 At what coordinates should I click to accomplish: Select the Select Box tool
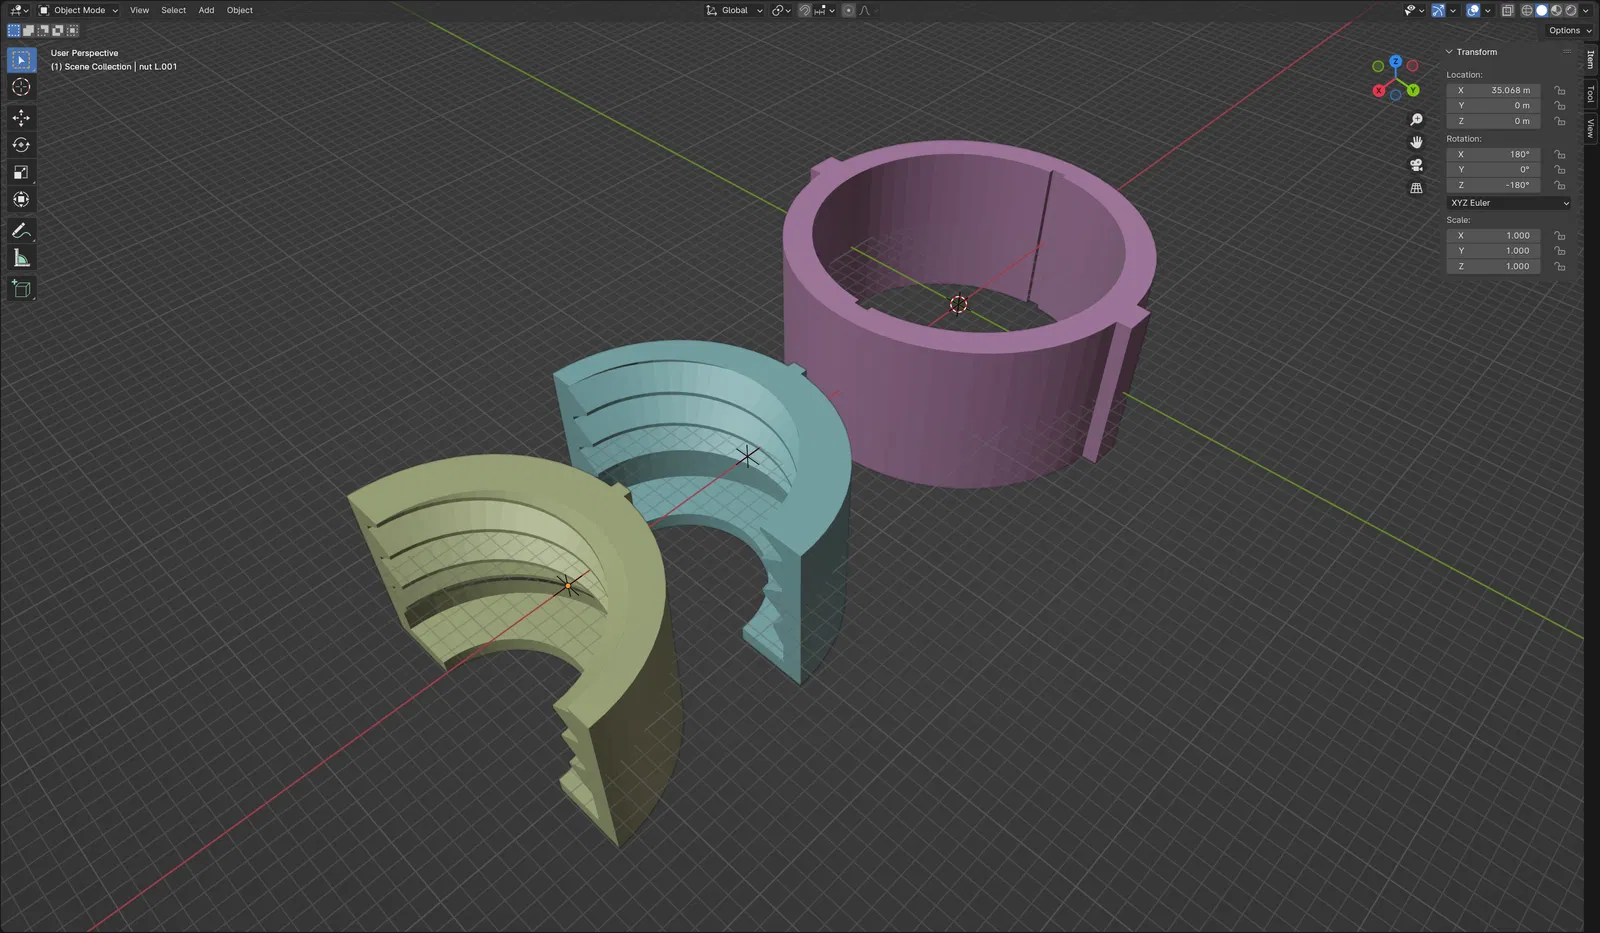[x=21, y=60]
